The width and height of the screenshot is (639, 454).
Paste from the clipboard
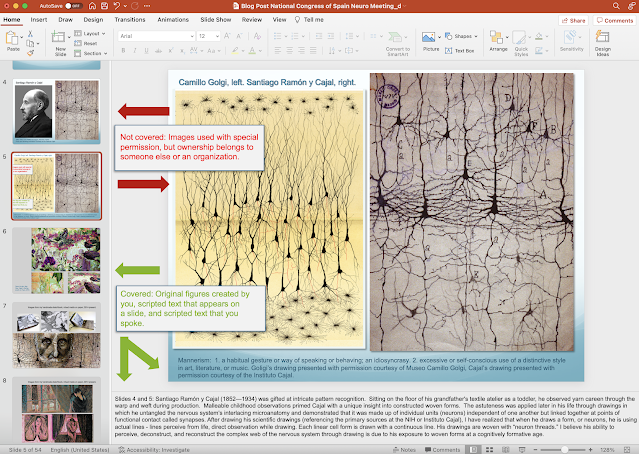pos(13,41)
